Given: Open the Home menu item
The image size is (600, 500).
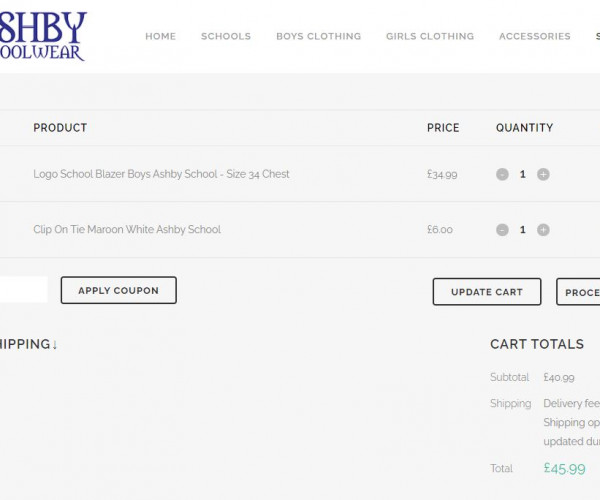Looking at the screenshot, I should click(x=160, y=36).
